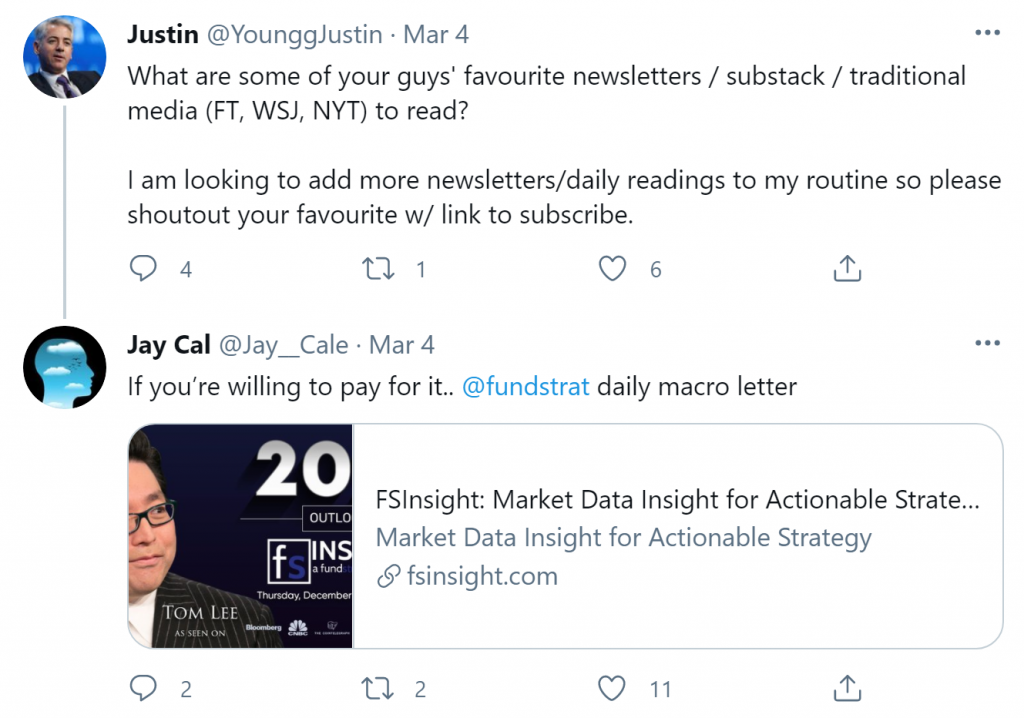Screen dimensions: 1024x718
Task: Open the @fundstrat profile link
Action: pos(524,385)
